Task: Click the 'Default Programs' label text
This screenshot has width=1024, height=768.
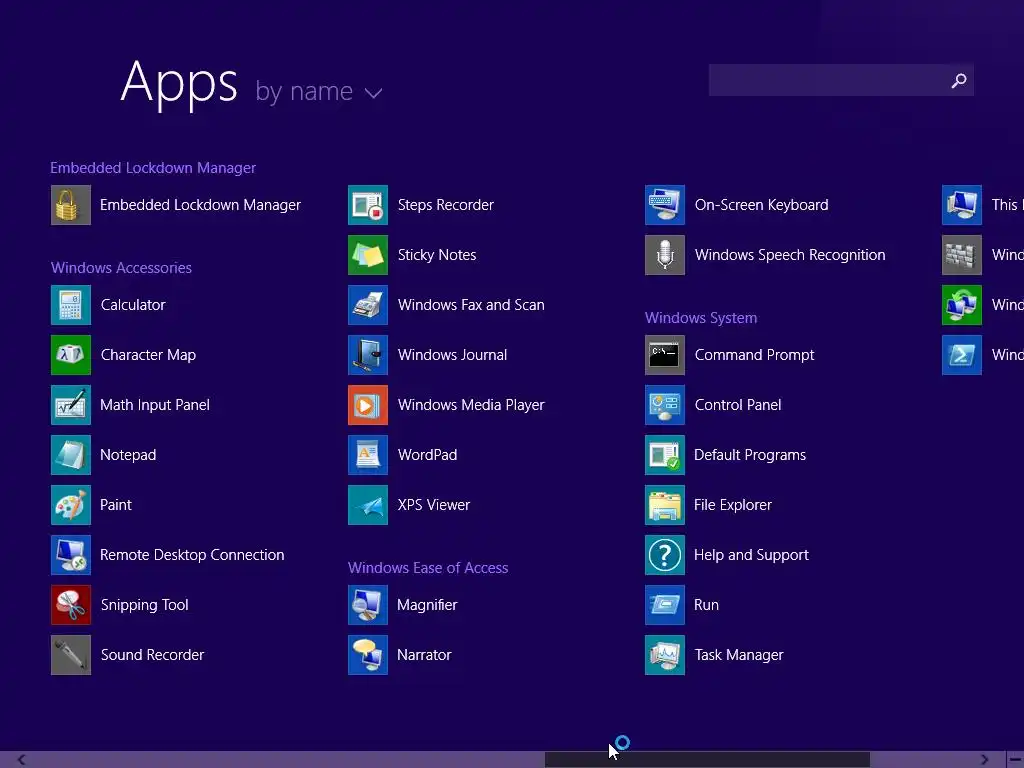Action: coord(750,455)
